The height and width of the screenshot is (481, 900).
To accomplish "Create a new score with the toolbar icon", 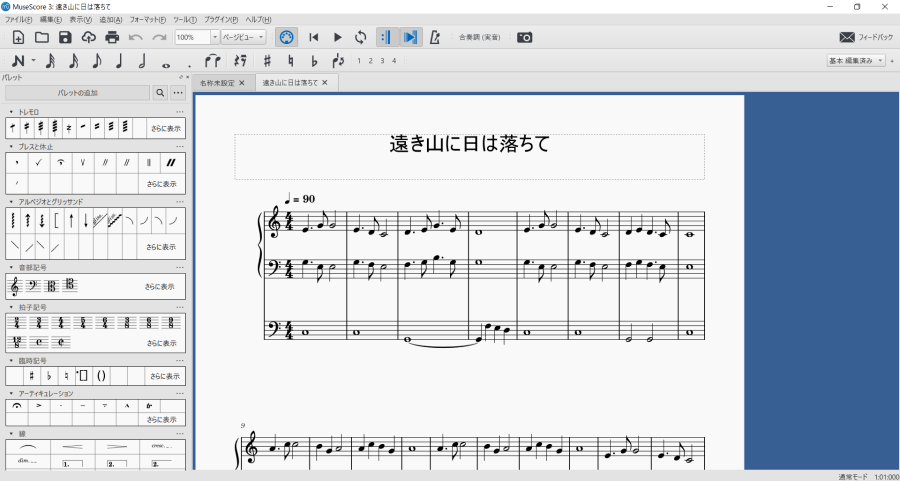I will pyautogui.click(x=18, y=37).
